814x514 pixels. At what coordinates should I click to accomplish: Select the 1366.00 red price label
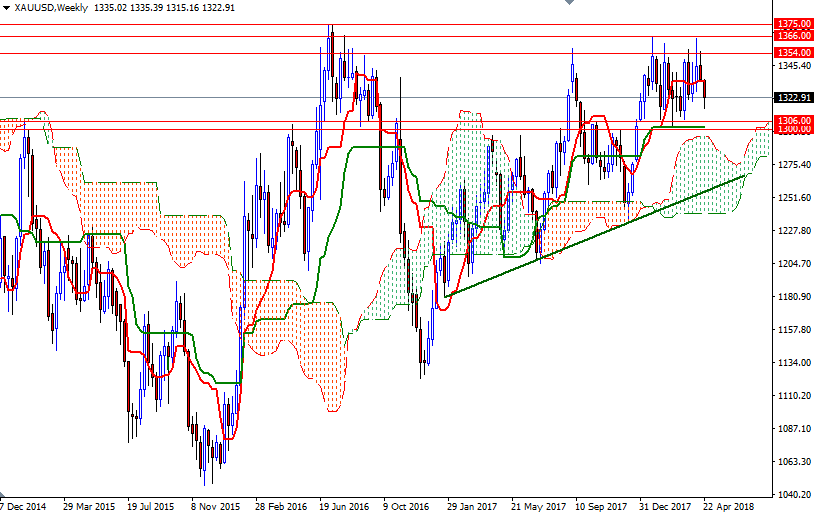793,36
